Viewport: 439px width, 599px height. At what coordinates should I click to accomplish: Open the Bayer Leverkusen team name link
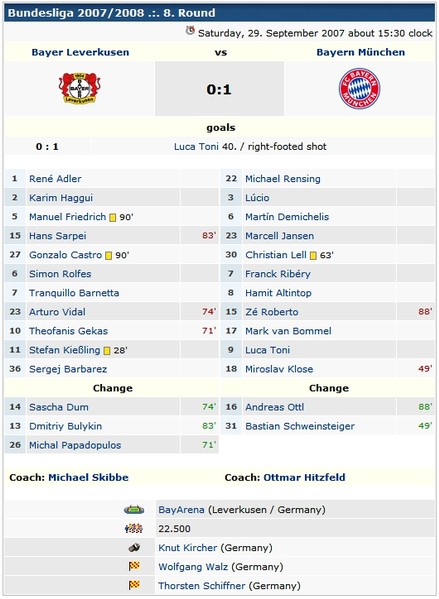pyautogui.click(x=80, y=52)
